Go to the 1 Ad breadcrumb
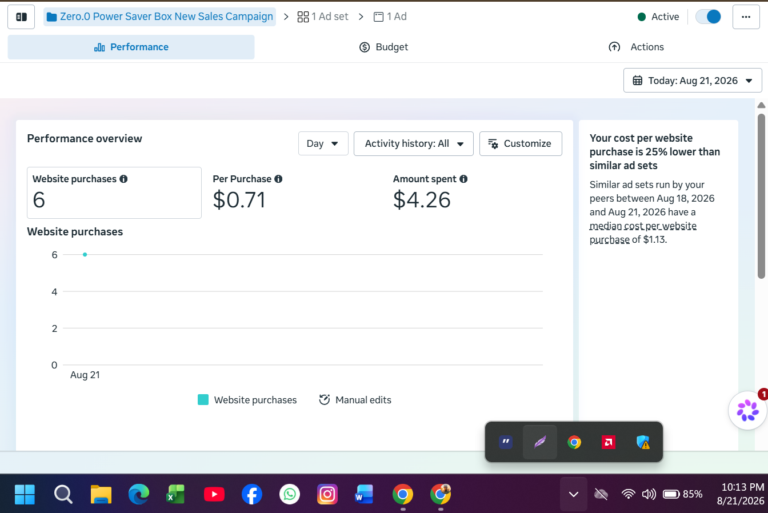Image resolution: width=768 pixels, height=513 pixels. pyautogui.click(x=390, y=17)
